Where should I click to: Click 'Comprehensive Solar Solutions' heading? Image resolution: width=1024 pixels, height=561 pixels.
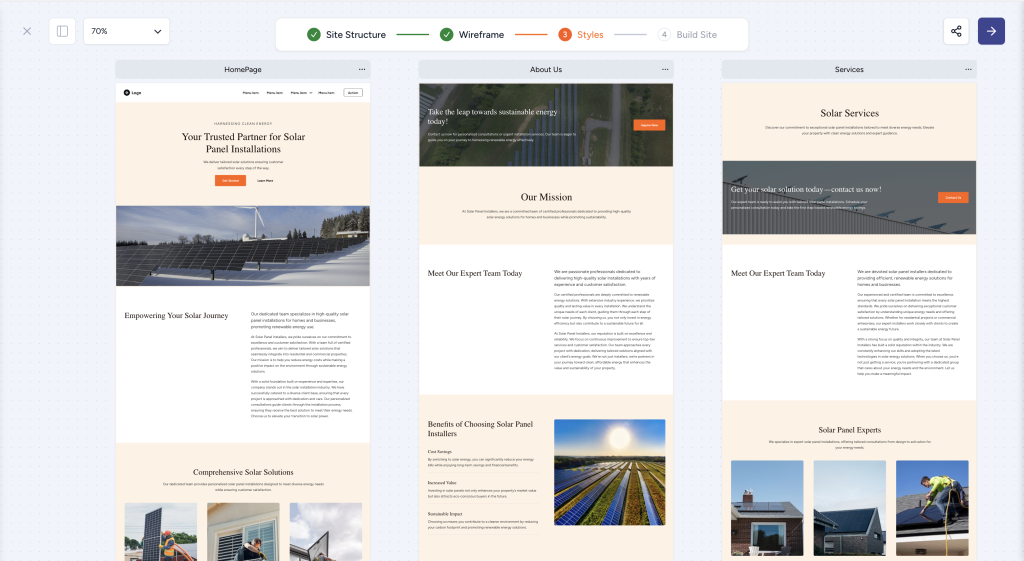click(x=243, y=472)
